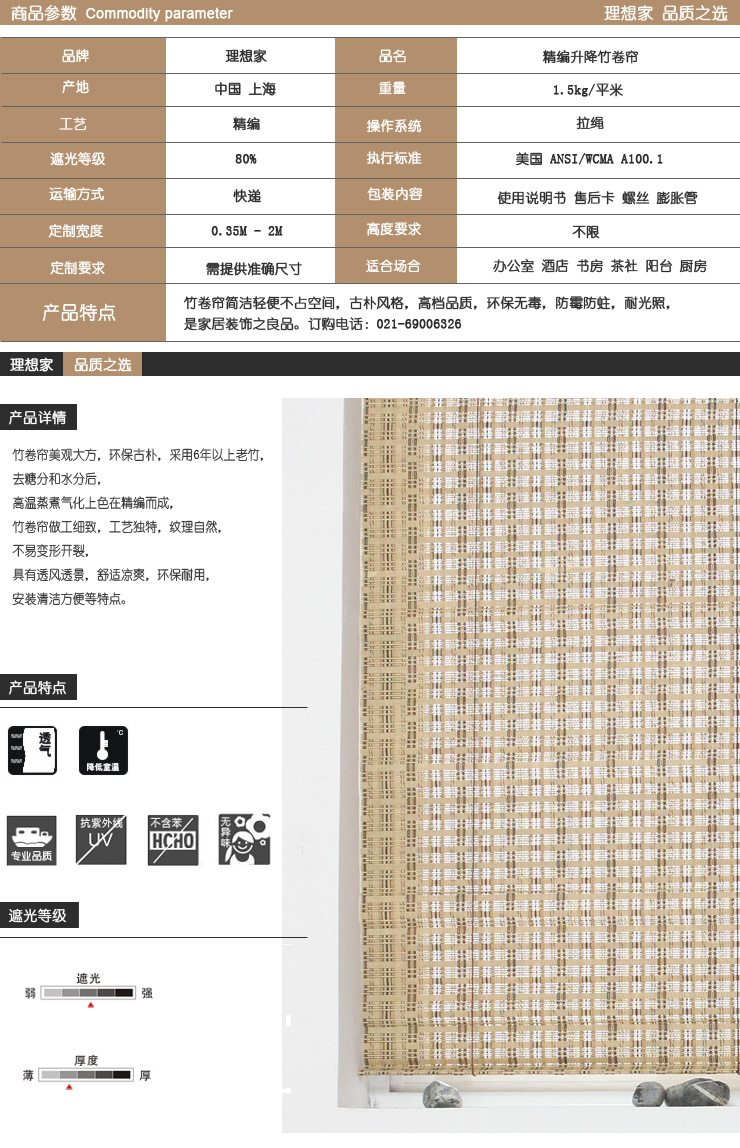Click the 产品详情 section header

click(38, 417)
